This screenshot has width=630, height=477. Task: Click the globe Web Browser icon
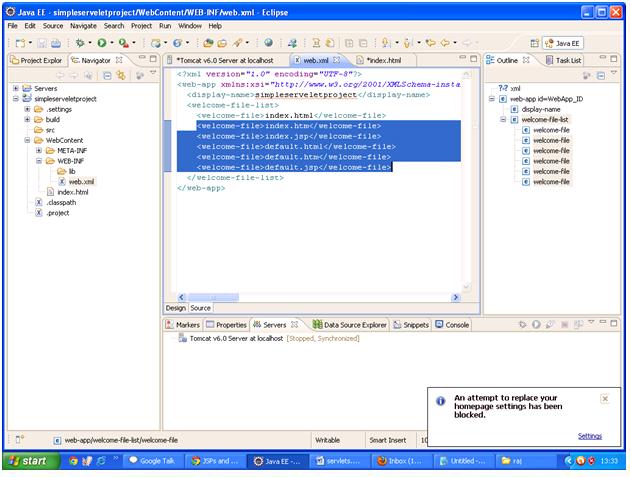click(x=268, y=43)
